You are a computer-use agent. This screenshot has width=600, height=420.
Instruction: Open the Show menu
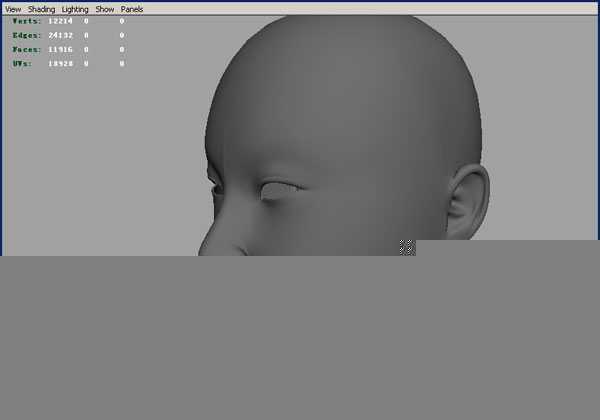(x=105, y=9)
